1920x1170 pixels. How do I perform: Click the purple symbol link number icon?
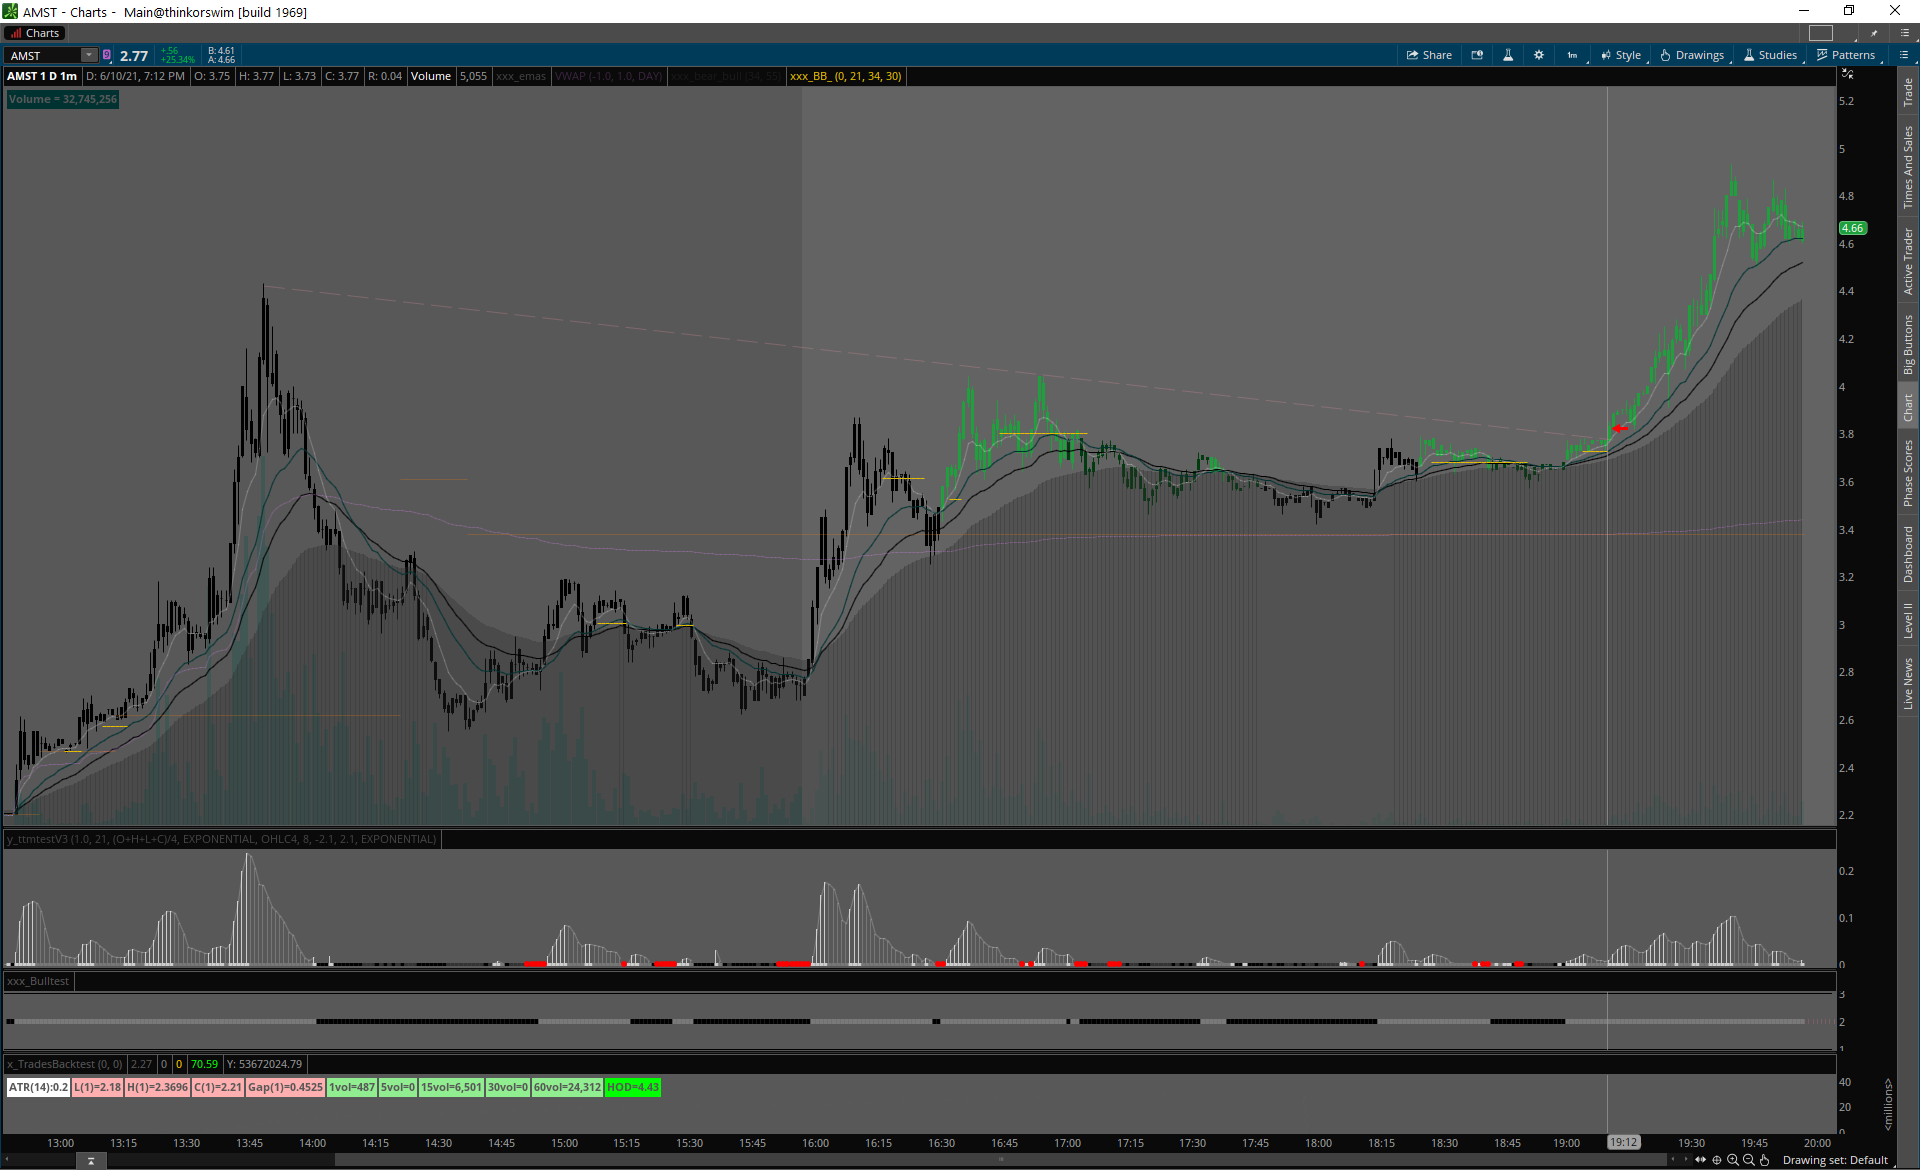(x=107, y=55)
